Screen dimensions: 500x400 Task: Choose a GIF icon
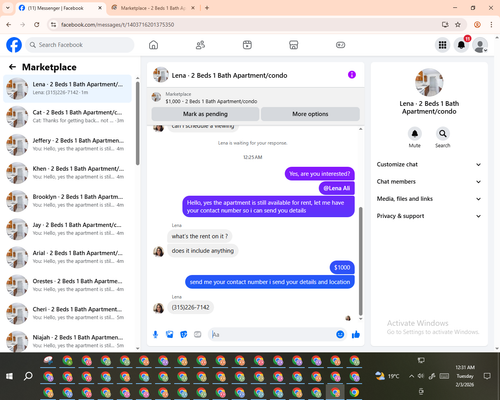pyautogui.click(x=198, y=334)
